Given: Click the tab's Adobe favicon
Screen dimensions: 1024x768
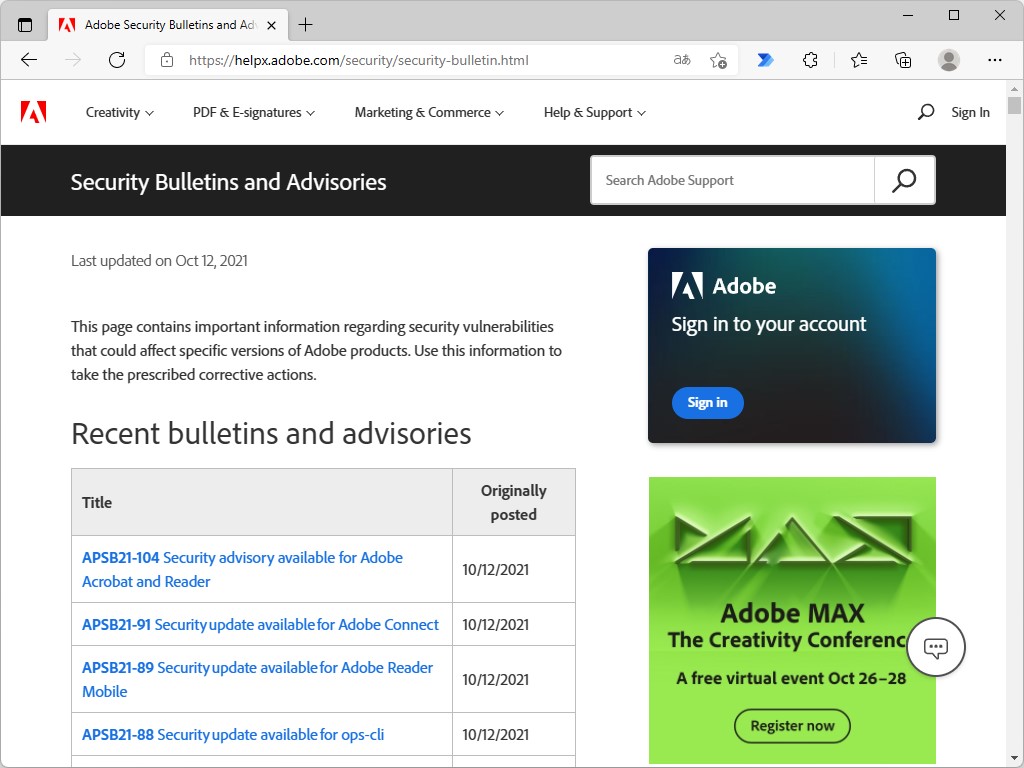Looking at the screenshot, I should (x=67, y=25).
